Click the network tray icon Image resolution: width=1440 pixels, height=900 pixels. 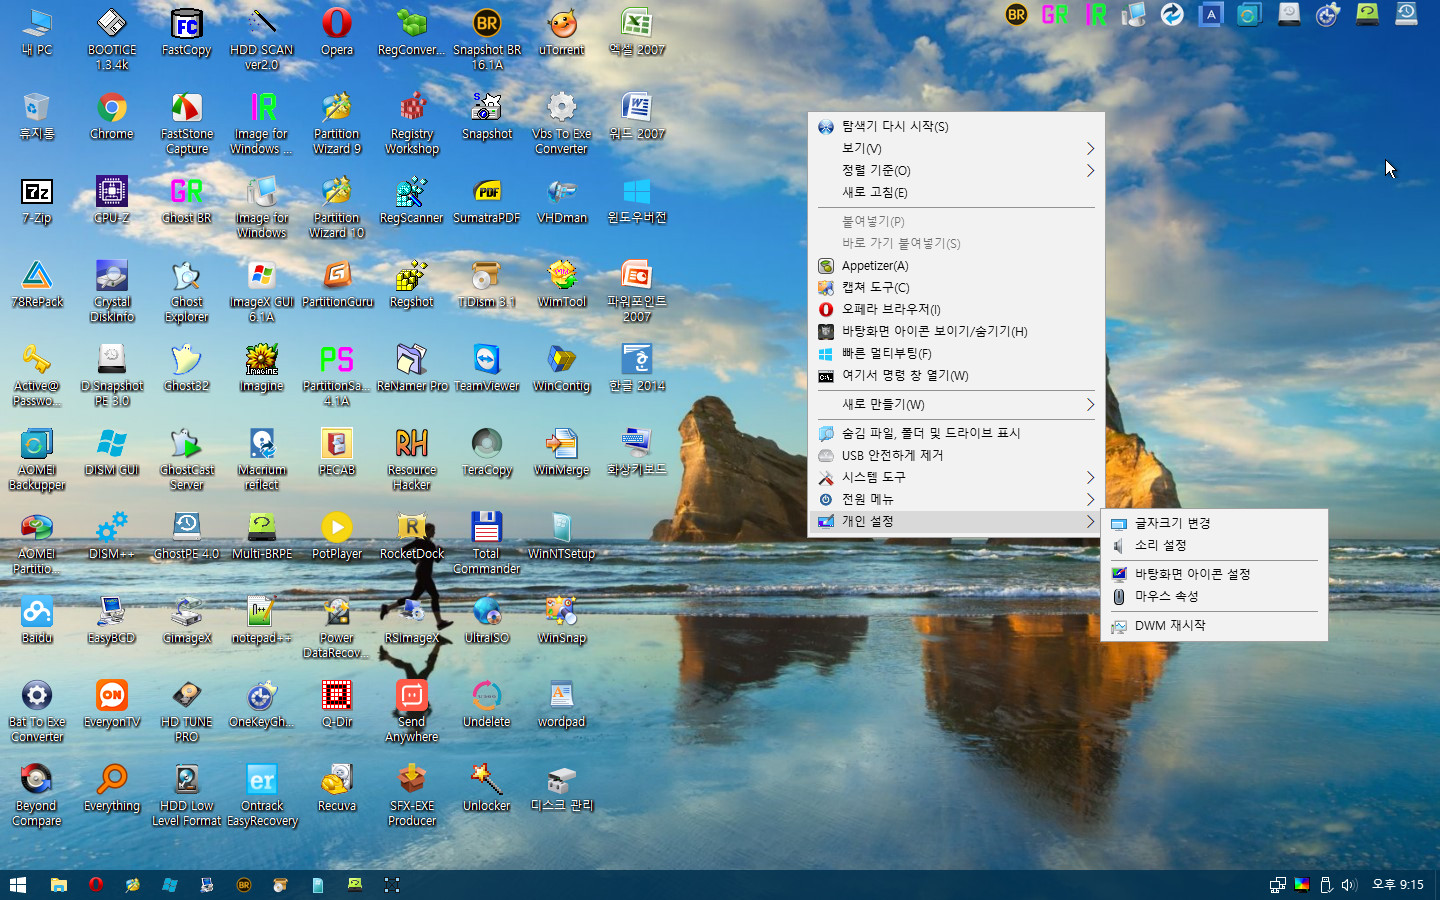[x=1278, y=885]
